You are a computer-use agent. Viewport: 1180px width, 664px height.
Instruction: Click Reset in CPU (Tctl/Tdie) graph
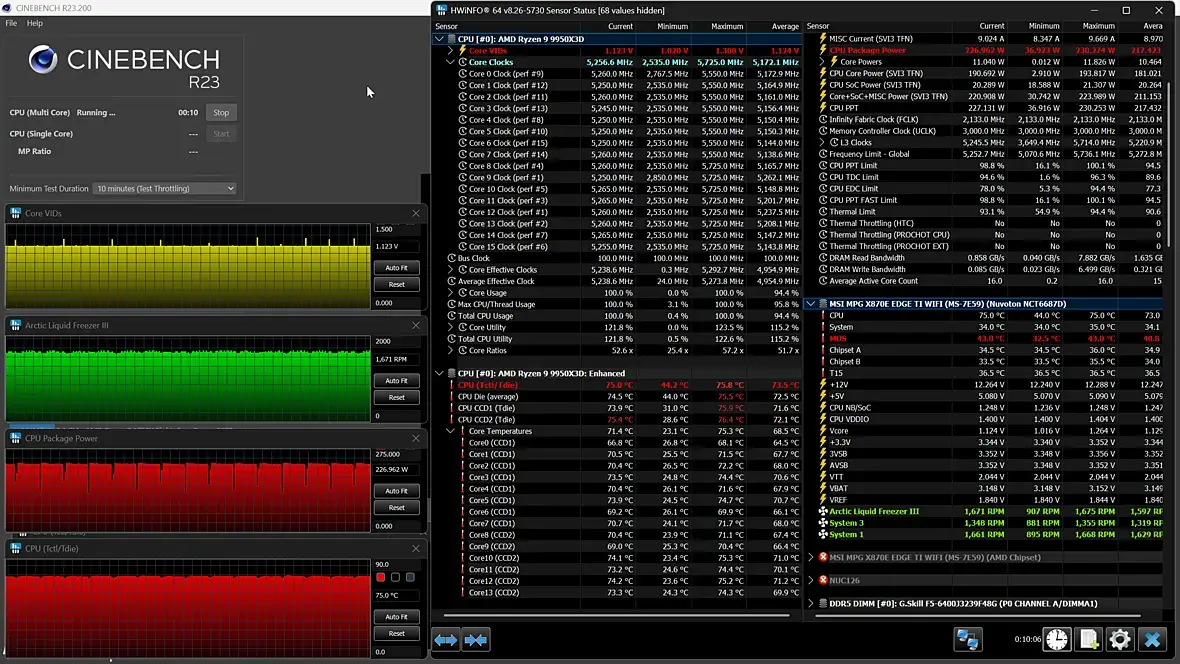pos(397,634)
